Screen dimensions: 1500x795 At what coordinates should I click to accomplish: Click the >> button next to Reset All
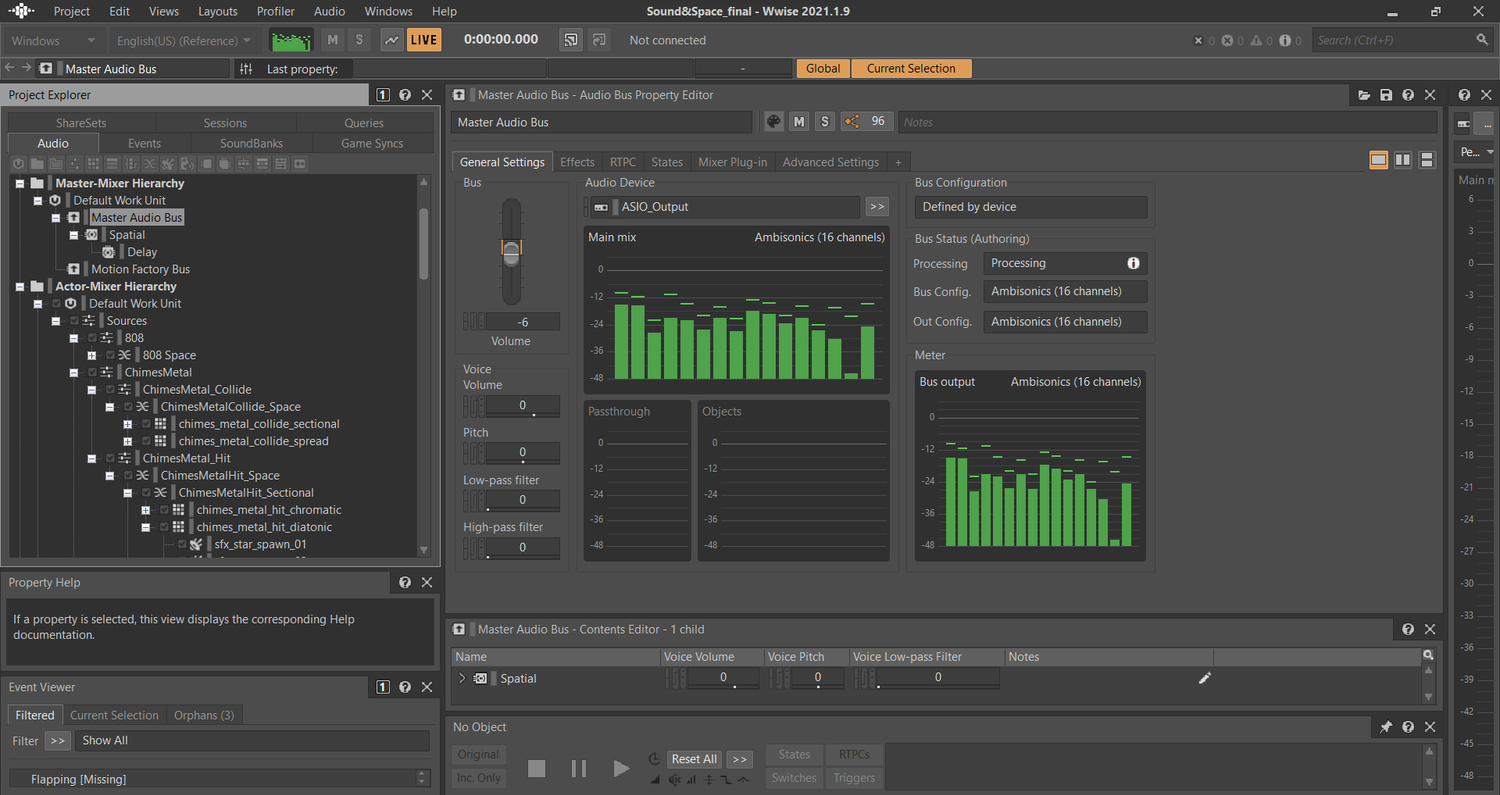coord(739,759)
